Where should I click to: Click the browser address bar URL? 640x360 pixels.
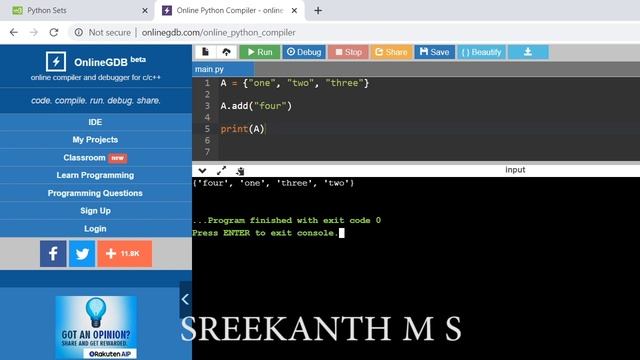(x=218, y=32)
